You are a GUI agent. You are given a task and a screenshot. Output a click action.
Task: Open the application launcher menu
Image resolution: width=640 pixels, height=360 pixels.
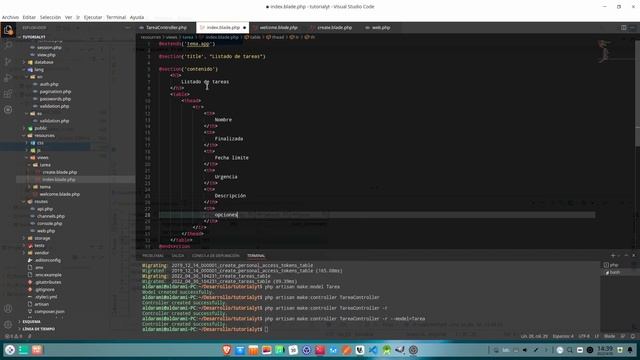click(x=10, y=350)
